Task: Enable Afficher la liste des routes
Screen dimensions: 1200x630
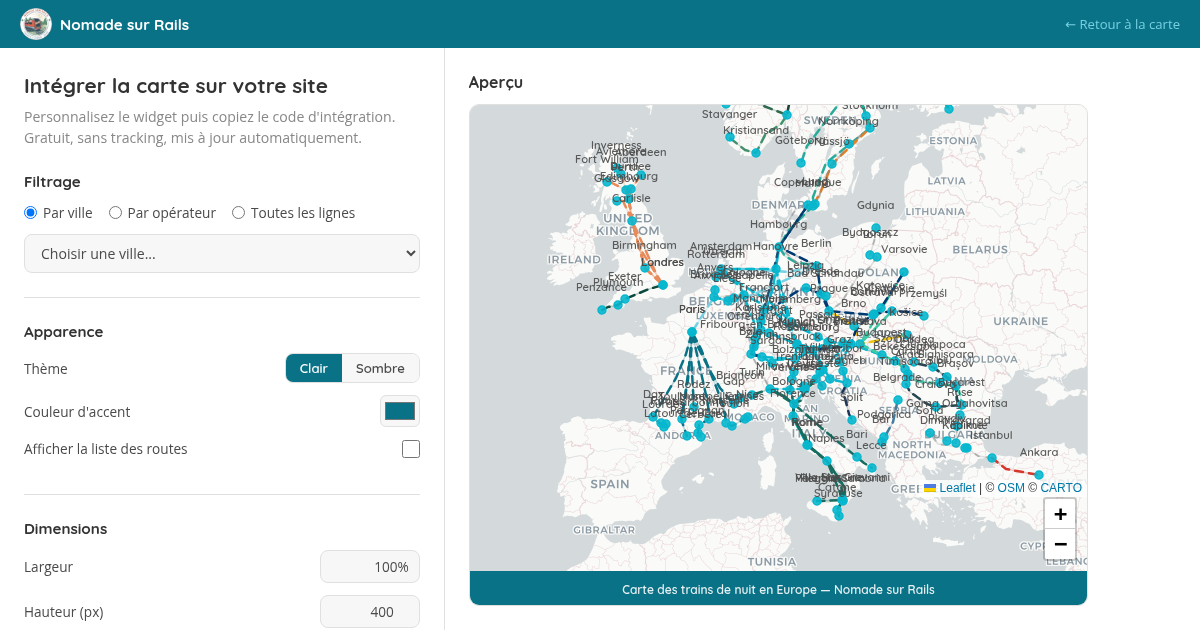Action: pos(411,449)
